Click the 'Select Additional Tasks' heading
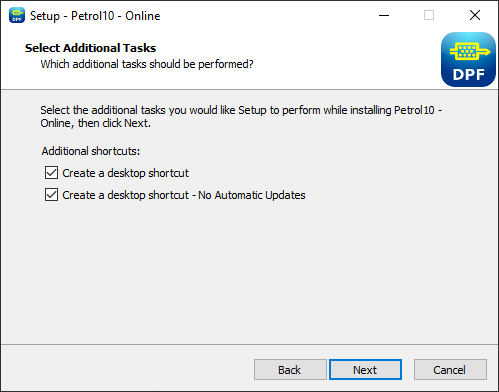 (x=90, y=48)
